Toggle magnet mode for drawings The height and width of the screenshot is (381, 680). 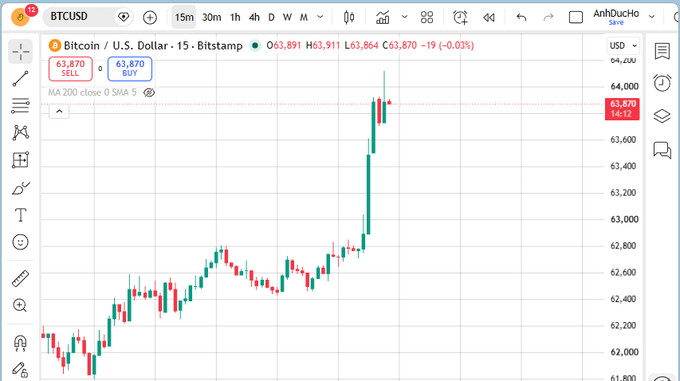(x=20, y=343)
